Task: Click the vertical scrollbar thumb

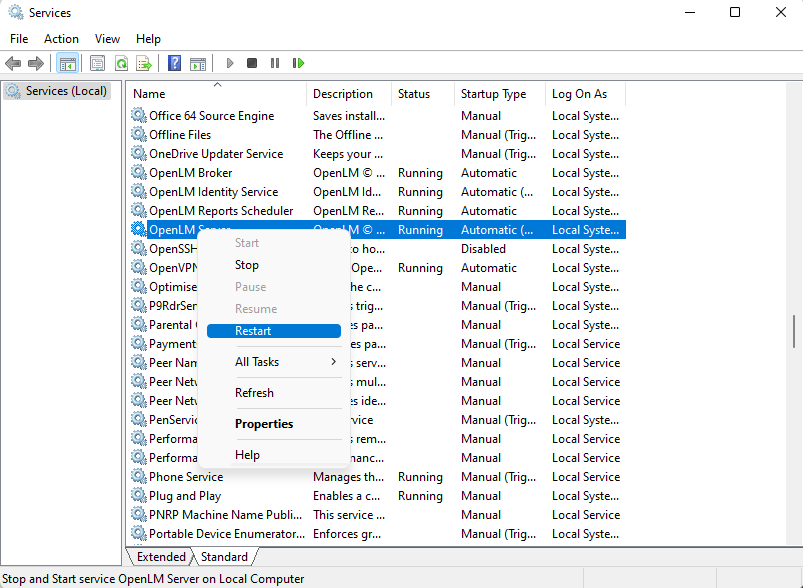Action: 795,331
